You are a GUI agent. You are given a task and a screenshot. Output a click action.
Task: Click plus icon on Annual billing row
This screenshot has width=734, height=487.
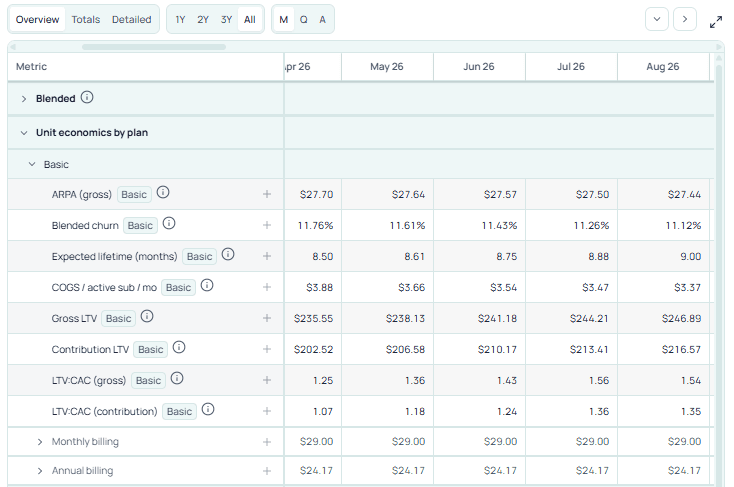pos(267,471)
